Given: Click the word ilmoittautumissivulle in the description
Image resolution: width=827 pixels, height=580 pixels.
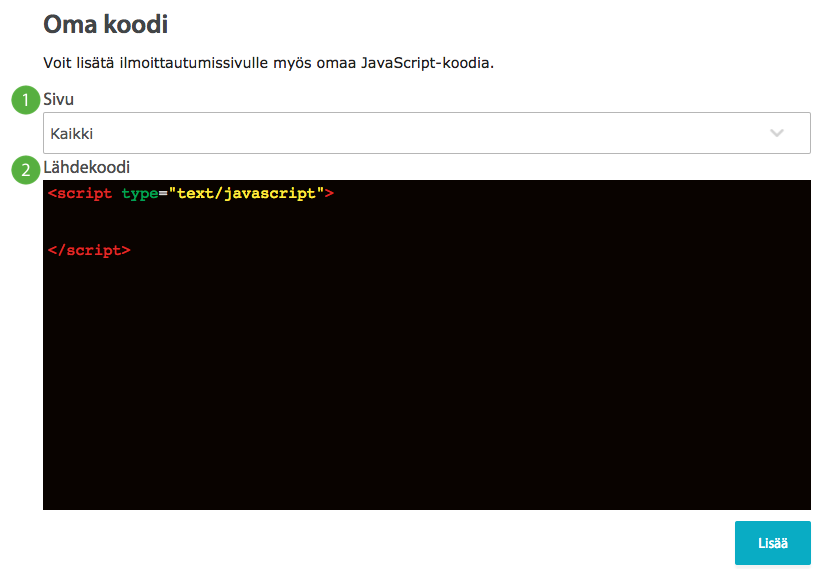Looking at the screenshot, I should (194, 63).
